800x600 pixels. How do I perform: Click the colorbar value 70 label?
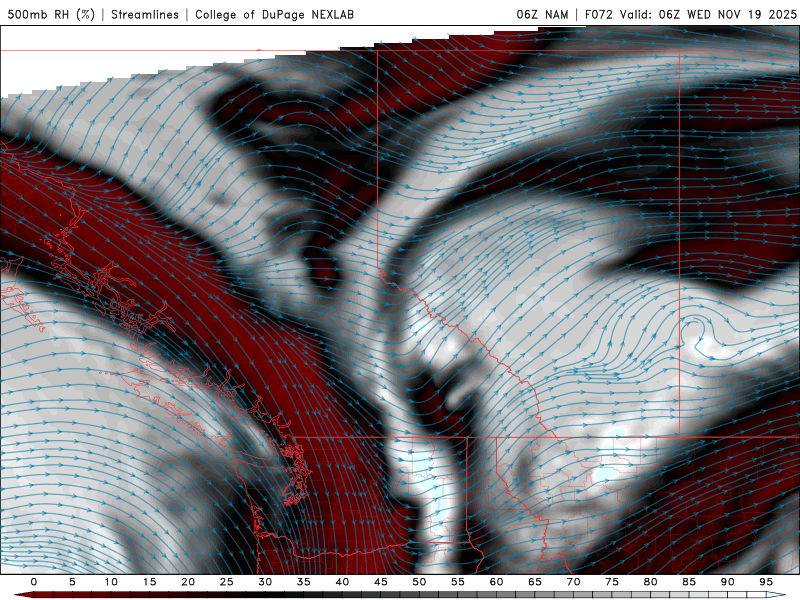coord(573,582)
